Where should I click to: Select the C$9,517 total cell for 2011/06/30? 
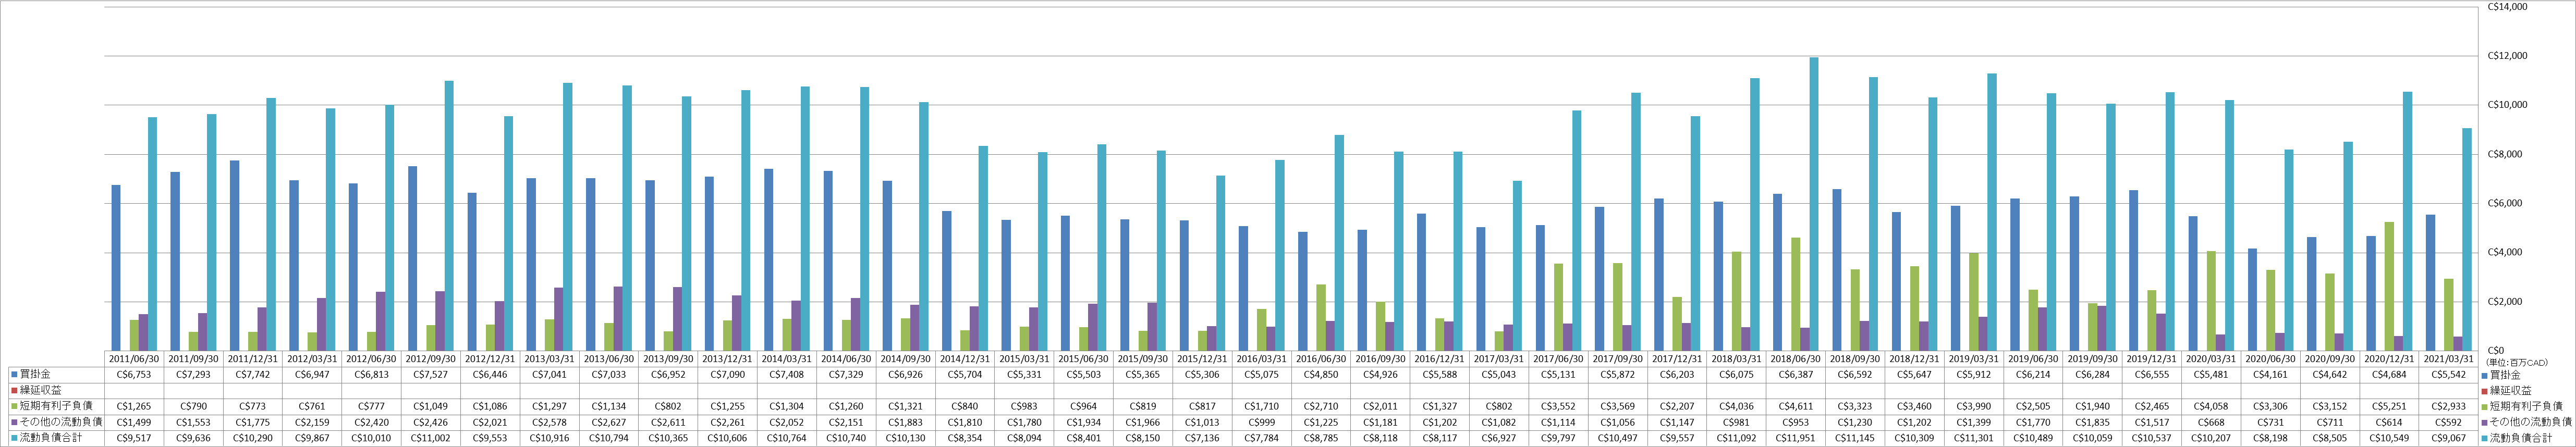tap(134, 438)
